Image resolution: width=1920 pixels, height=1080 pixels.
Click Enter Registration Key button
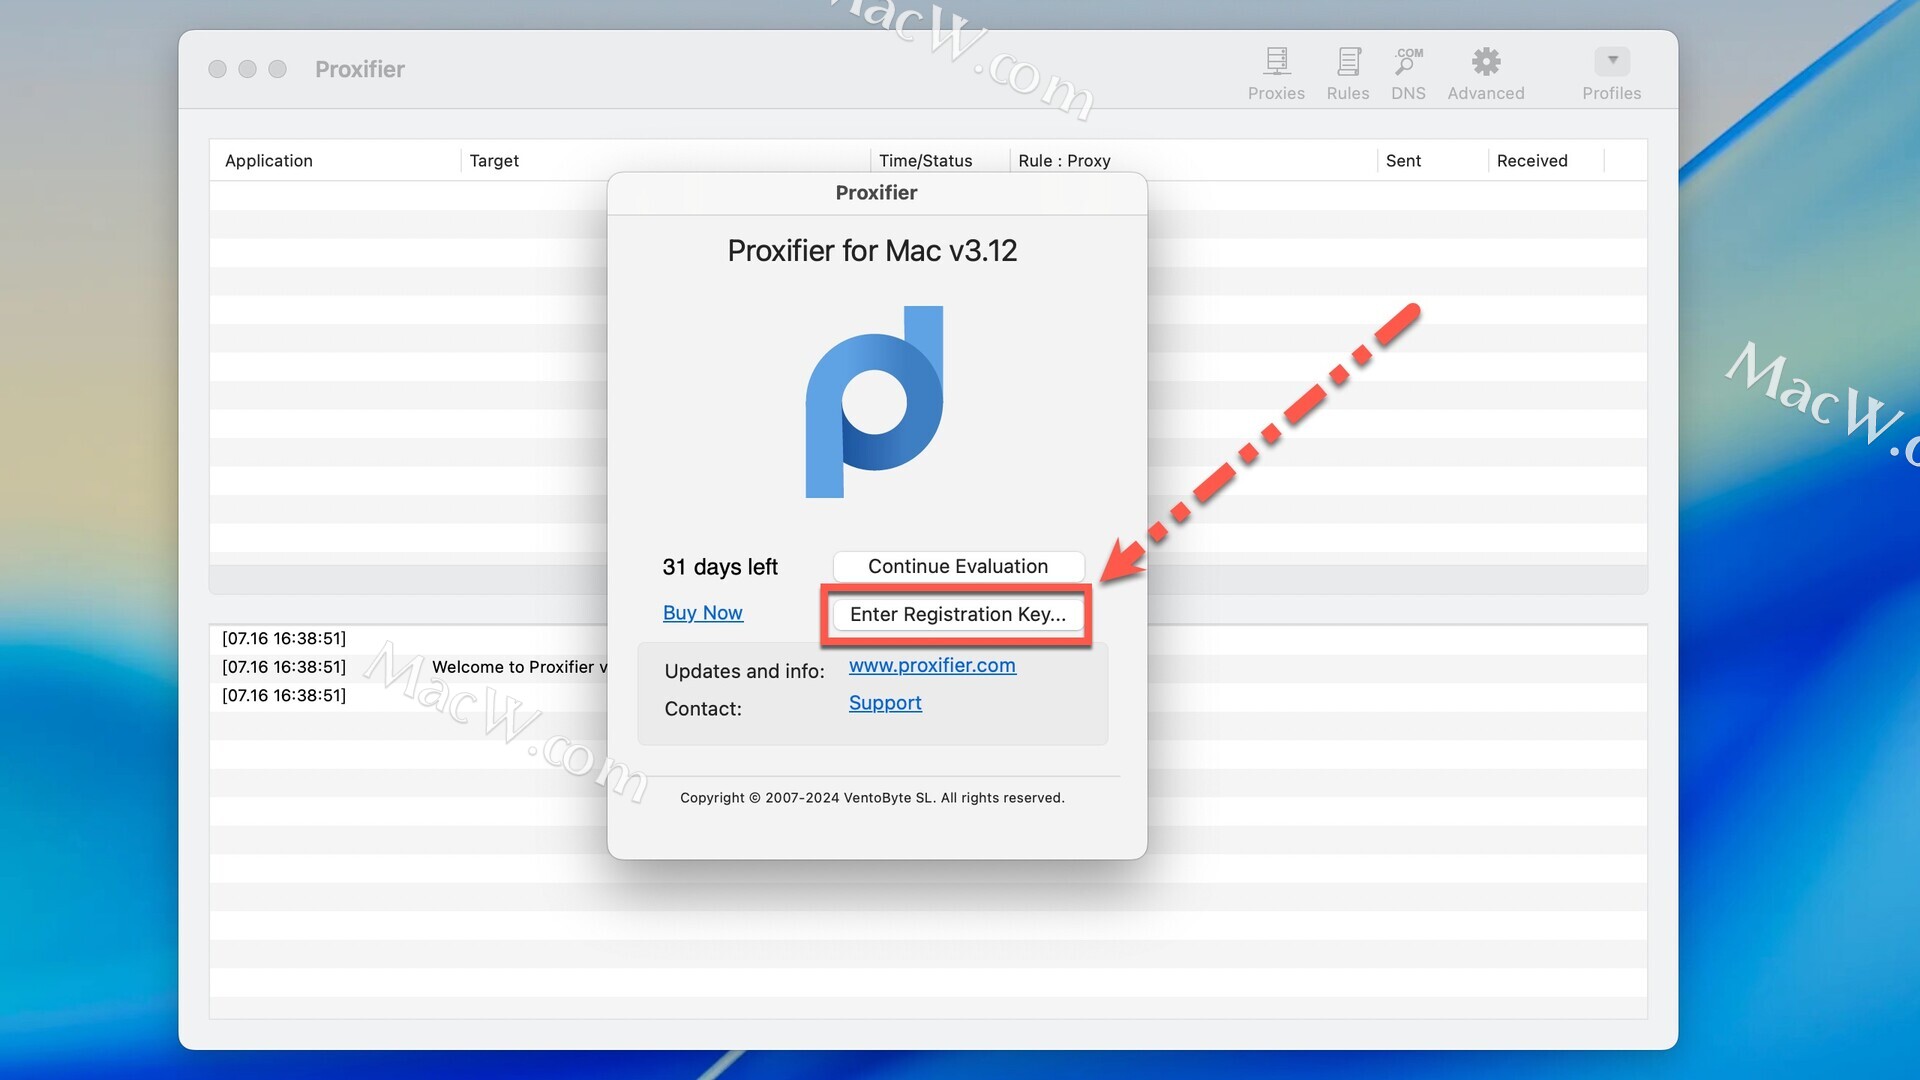click(958, 614)
